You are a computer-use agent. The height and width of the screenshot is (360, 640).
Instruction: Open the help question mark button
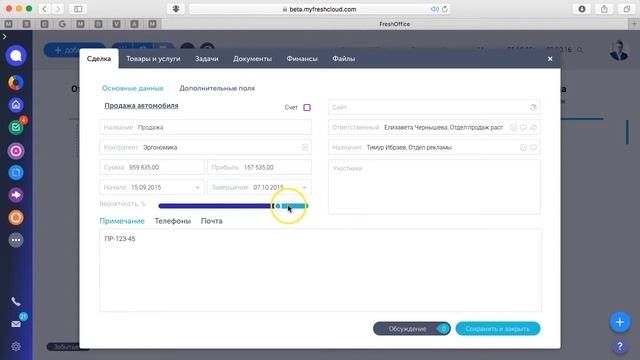tap(620, 347)
